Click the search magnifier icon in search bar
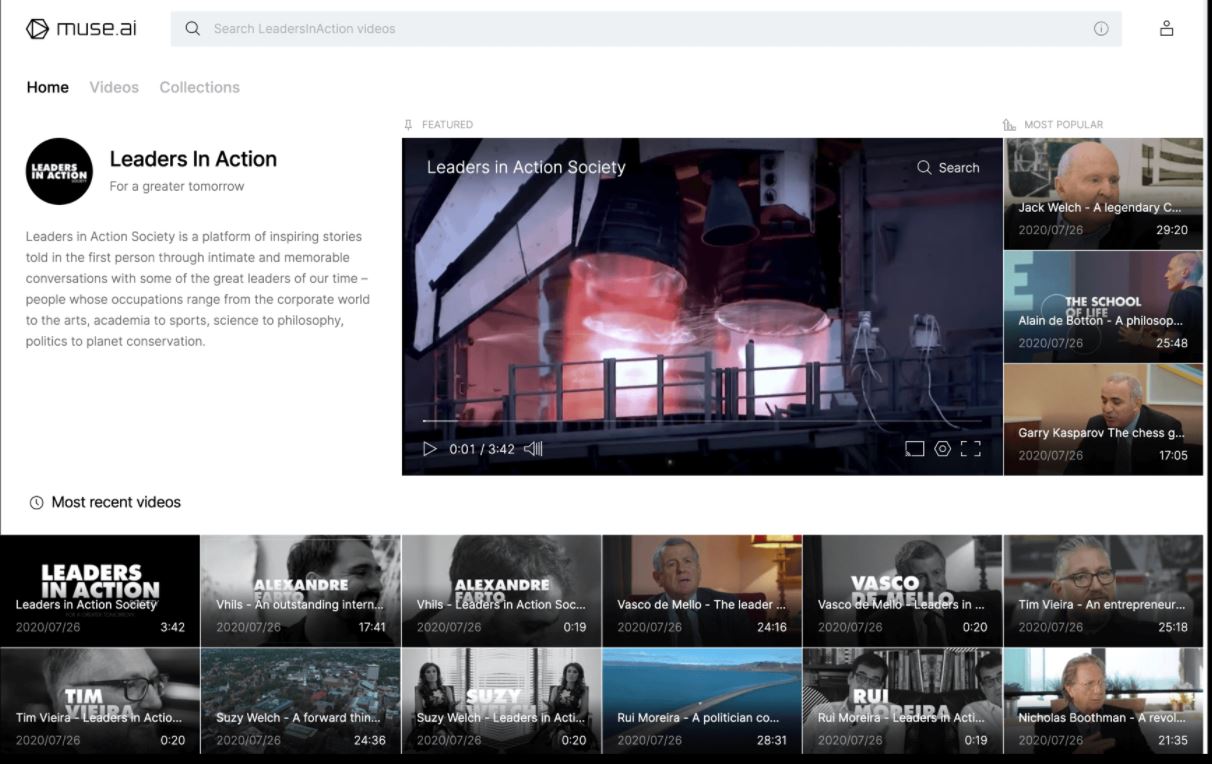The height and width of the screenshot is (764, 1212). point(193,29)
